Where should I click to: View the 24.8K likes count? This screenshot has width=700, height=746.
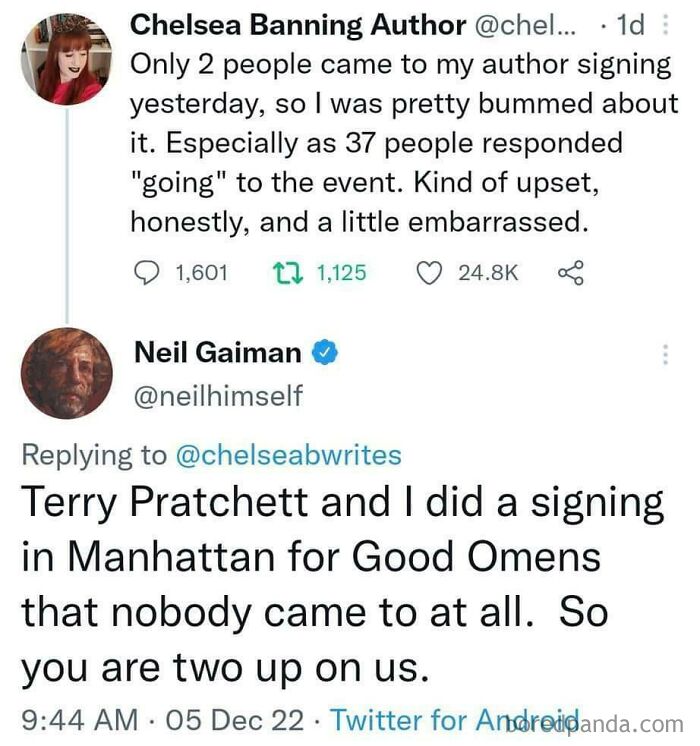click(488, 273)
